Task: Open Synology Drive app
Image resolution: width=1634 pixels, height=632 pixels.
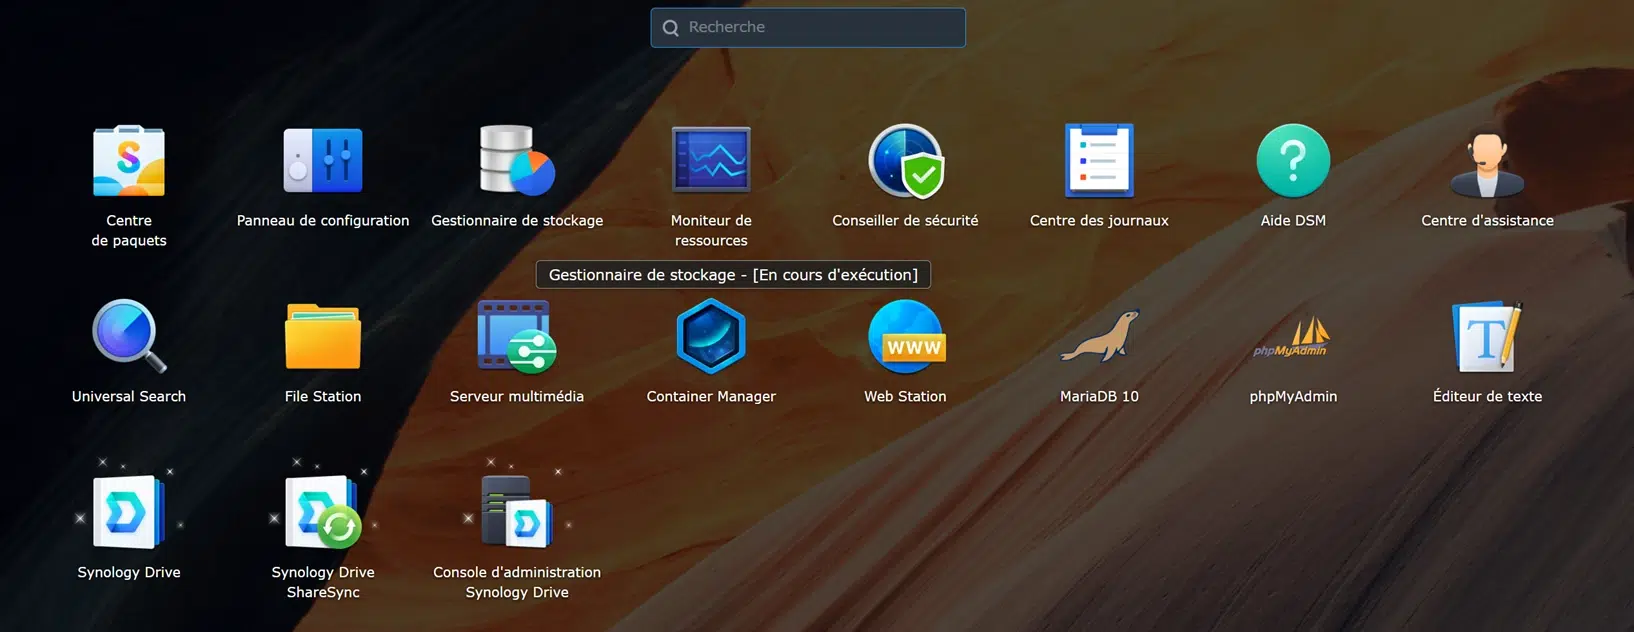Action: (129, 512)
